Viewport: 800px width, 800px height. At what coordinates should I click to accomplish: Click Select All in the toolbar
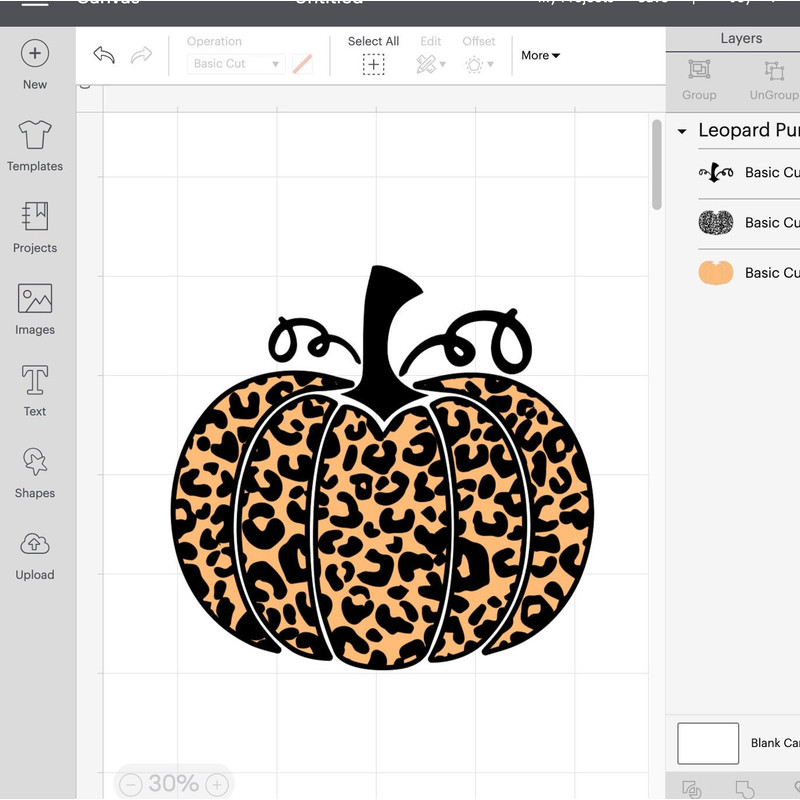point(373,41)
